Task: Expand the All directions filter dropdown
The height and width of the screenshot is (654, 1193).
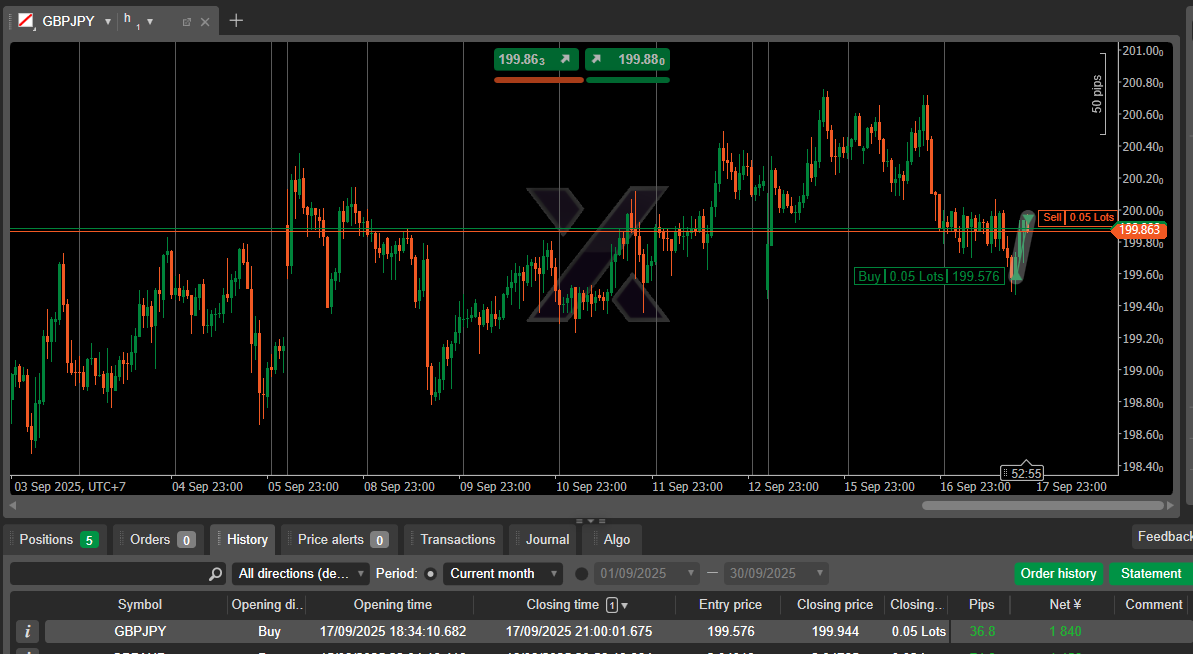Action: coord(301,574)
